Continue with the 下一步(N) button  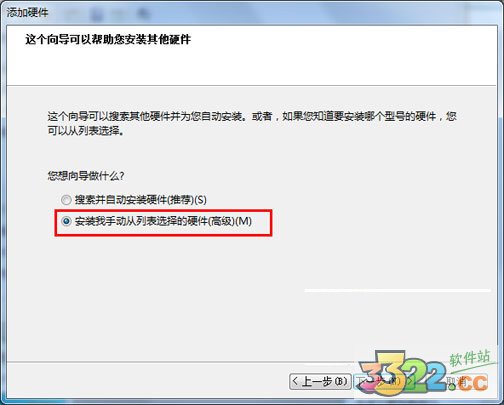383,381
